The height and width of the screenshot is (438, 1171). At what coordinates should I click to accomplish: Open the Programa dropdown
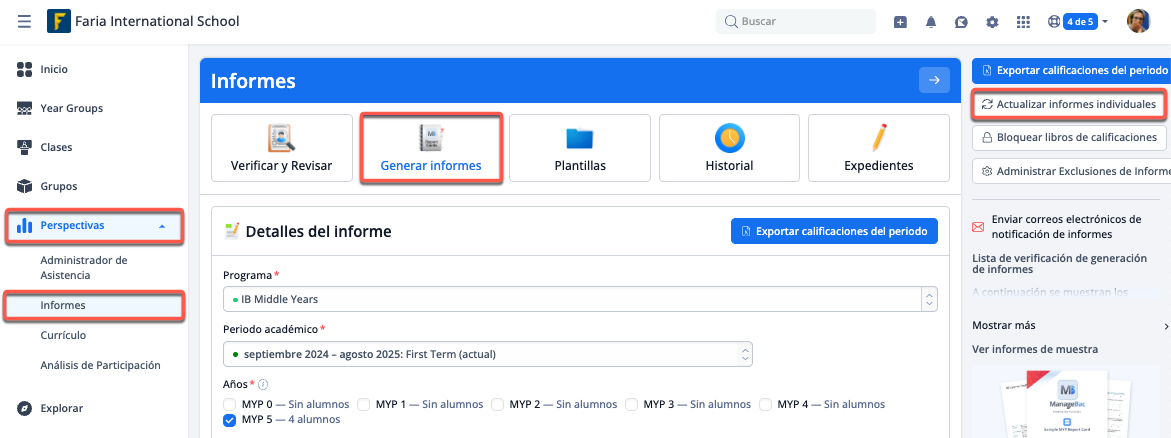coord(579,299)
